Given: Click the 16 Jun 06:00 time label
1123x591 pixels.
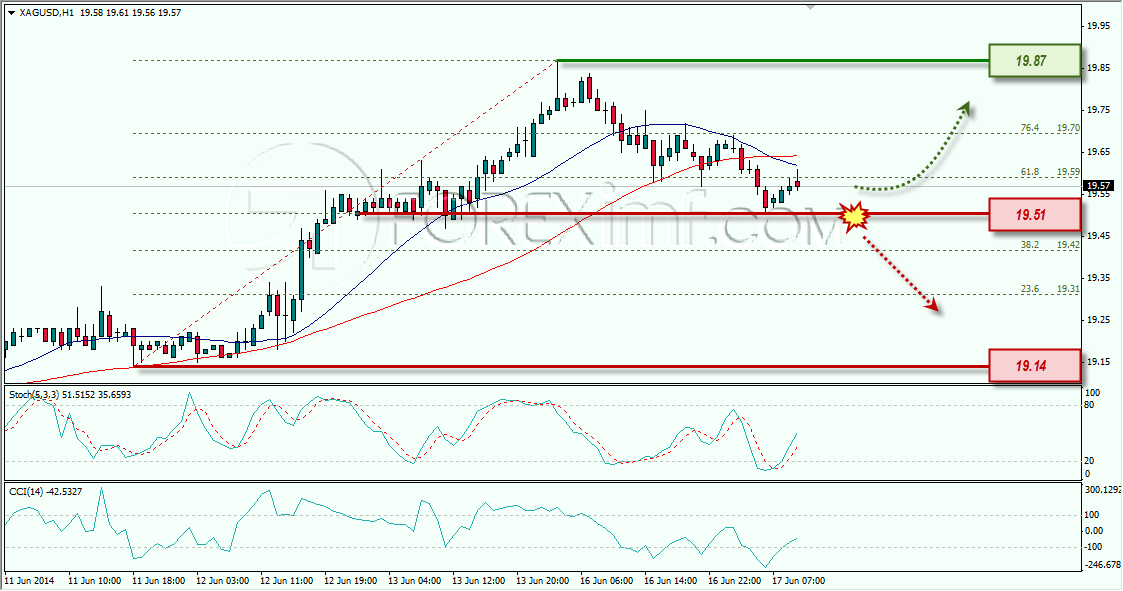Looking at the screenshot, I should [x=607, y=581].
